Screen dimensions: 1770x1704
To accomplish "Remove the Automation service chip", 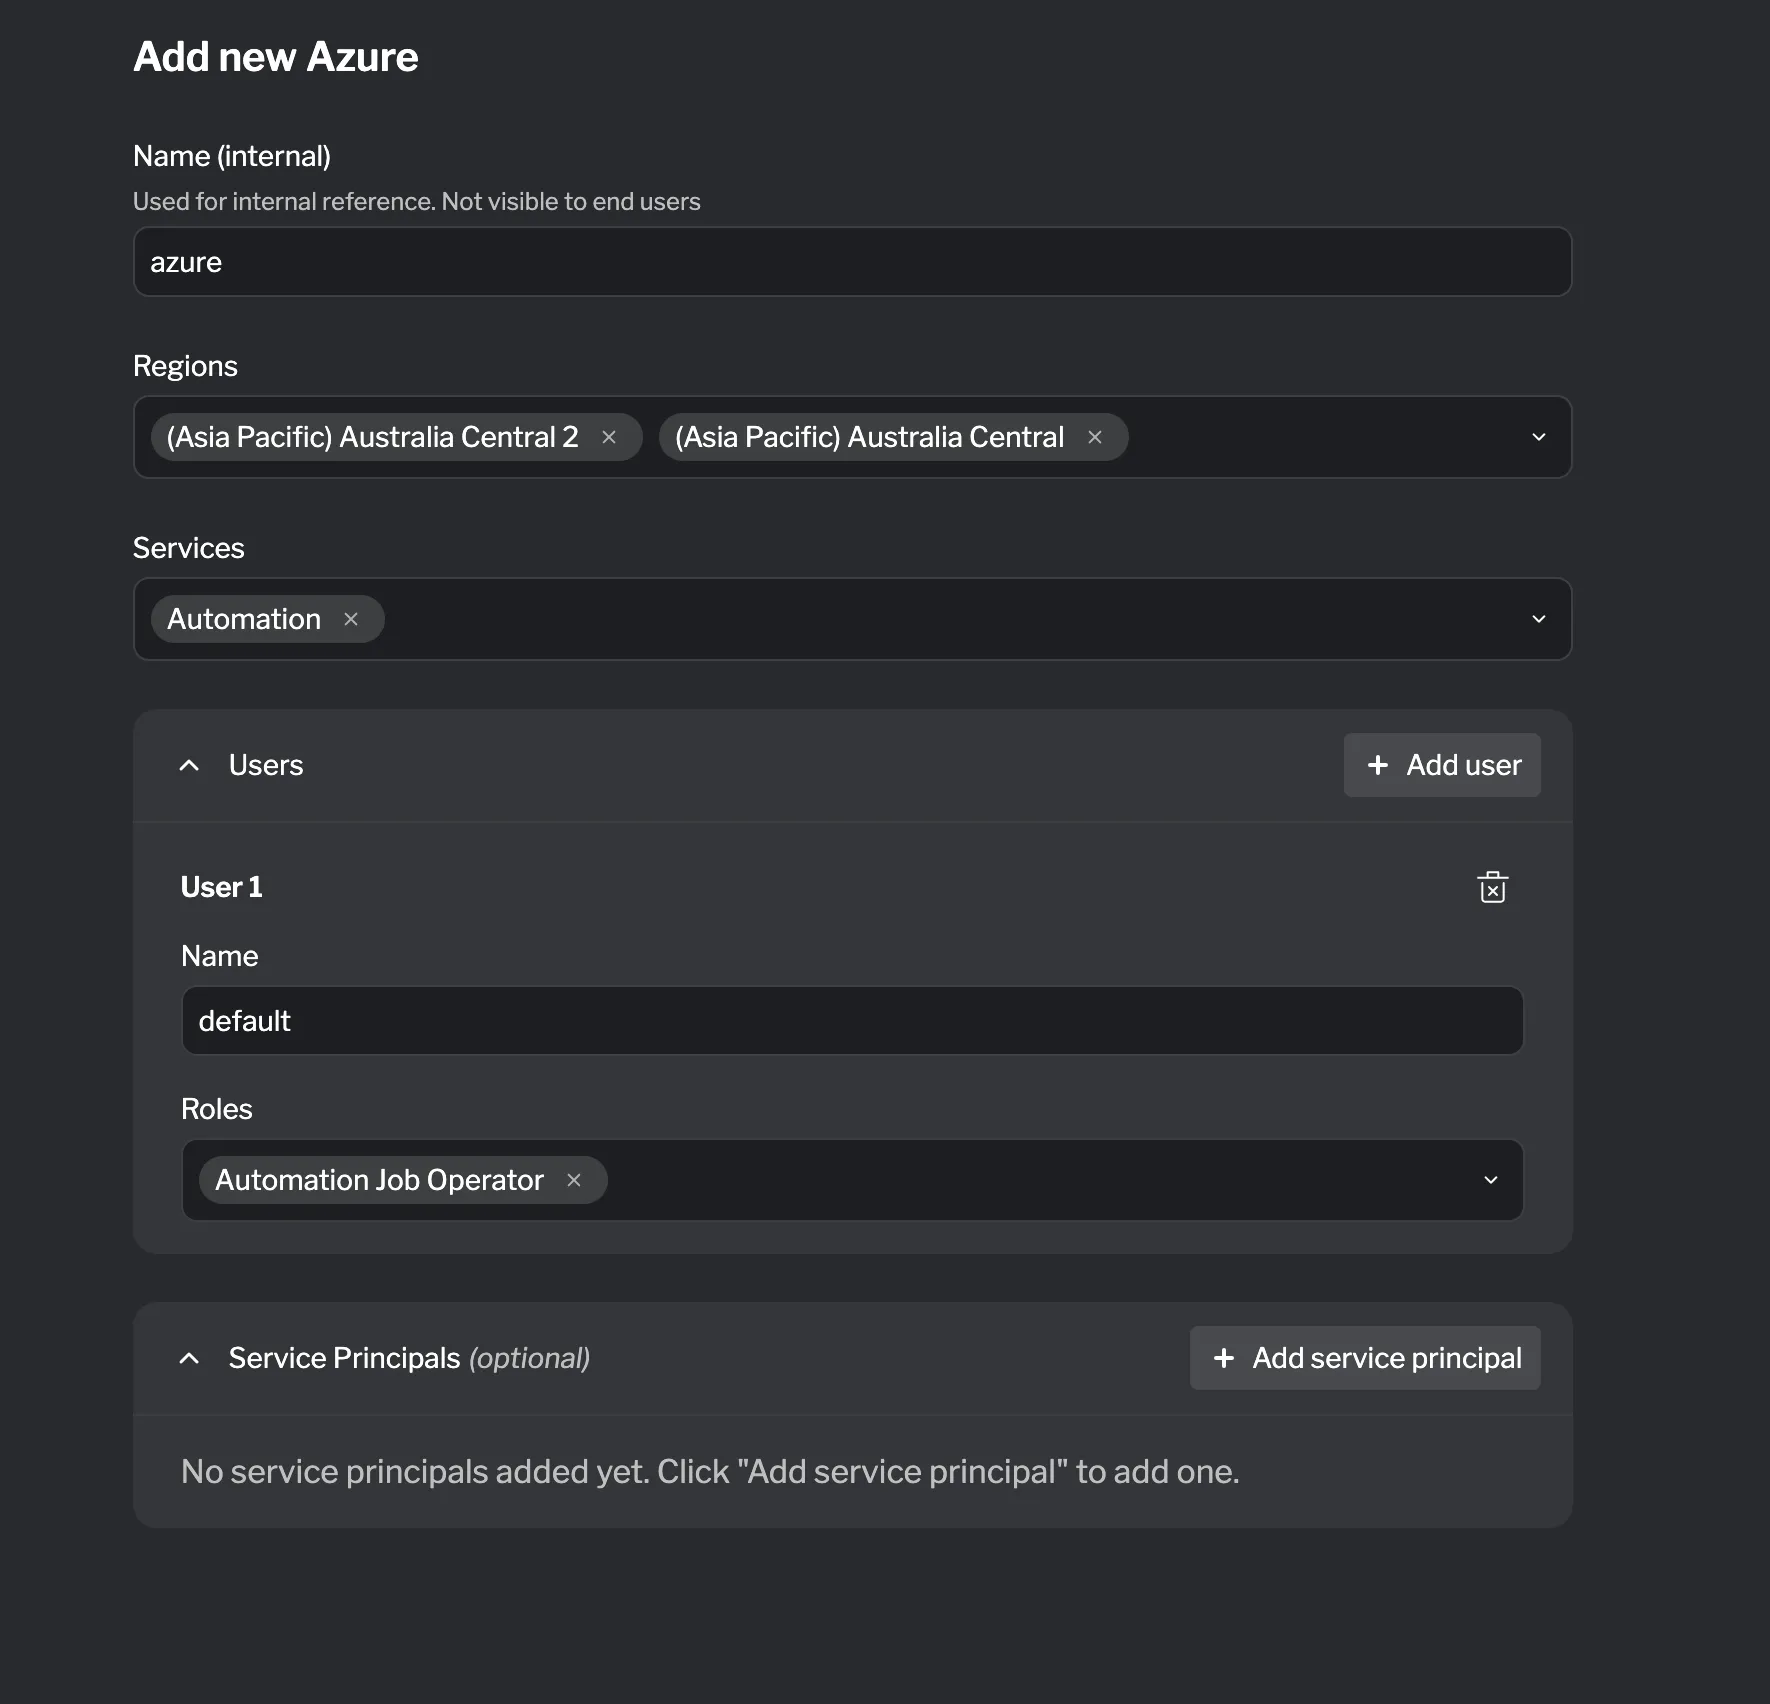I will pyautogui.click(x=351, y=618).
